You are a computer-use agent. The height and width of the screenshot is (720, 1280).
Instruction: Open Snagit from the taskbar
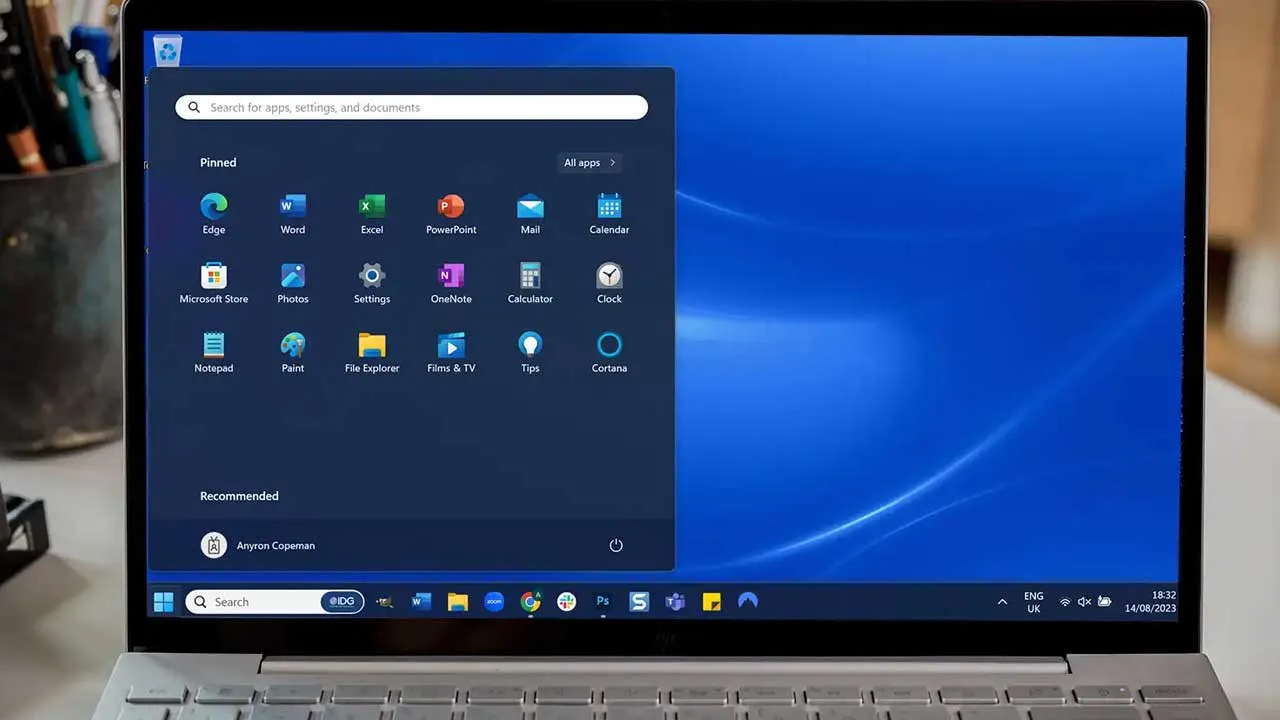click(x=639, y=601)
